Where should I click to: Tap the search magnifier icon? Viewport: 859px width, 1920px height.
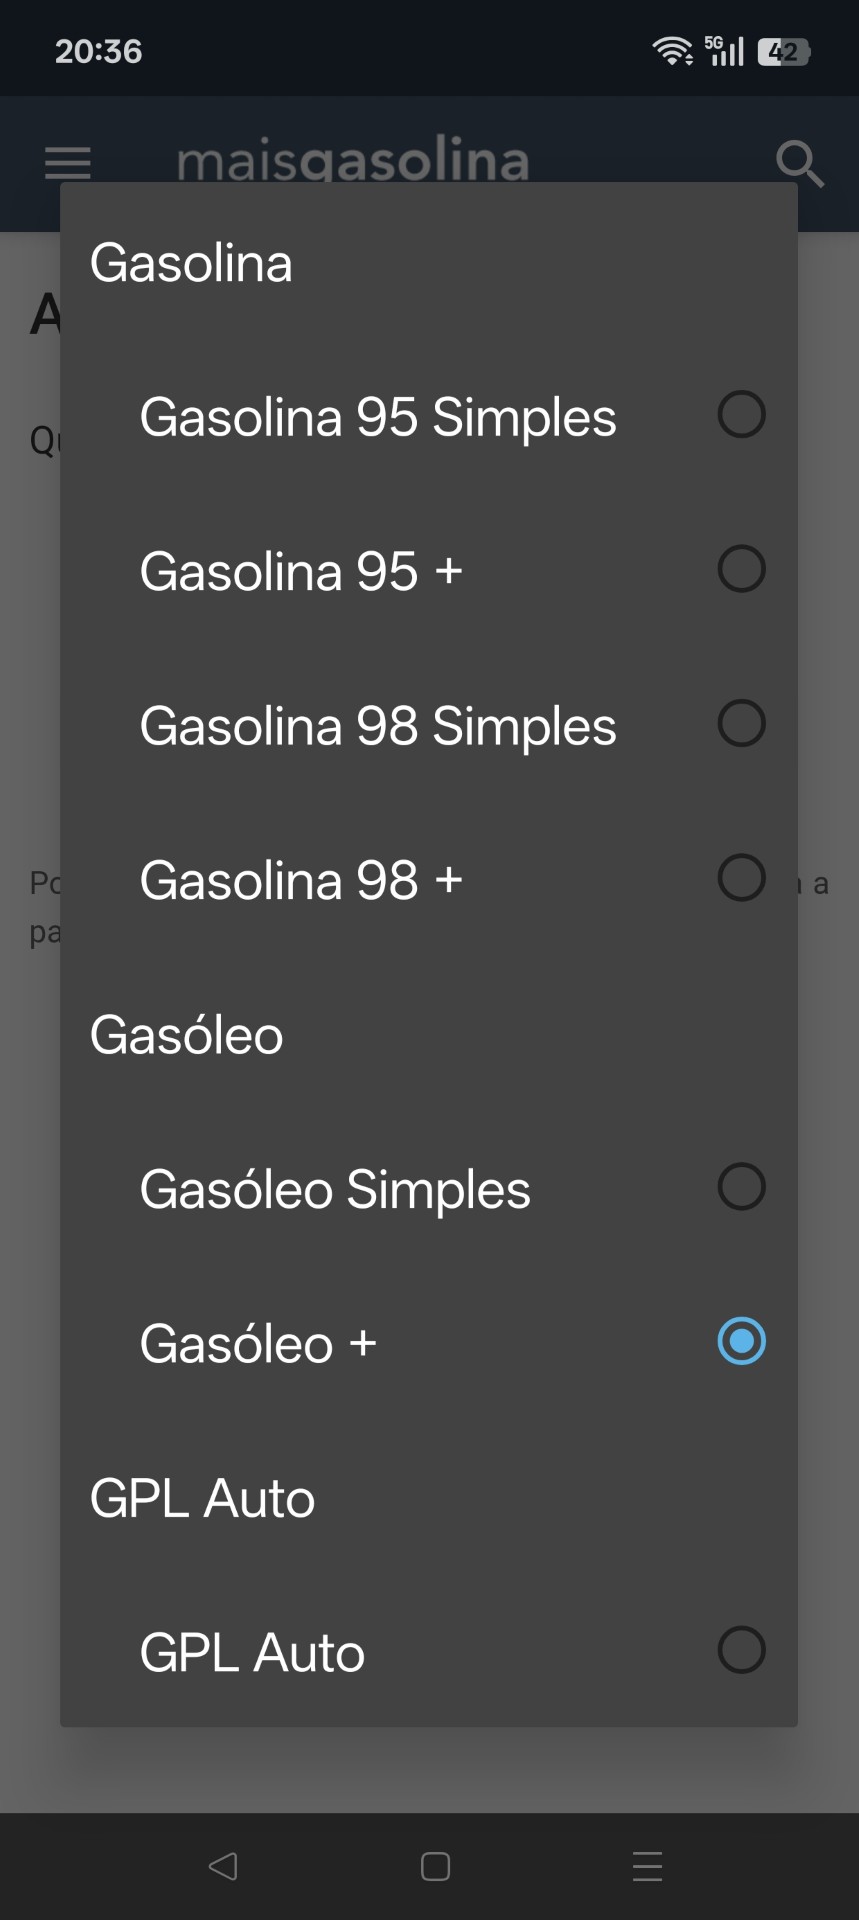pyautogui.click(x=799, y=163)
